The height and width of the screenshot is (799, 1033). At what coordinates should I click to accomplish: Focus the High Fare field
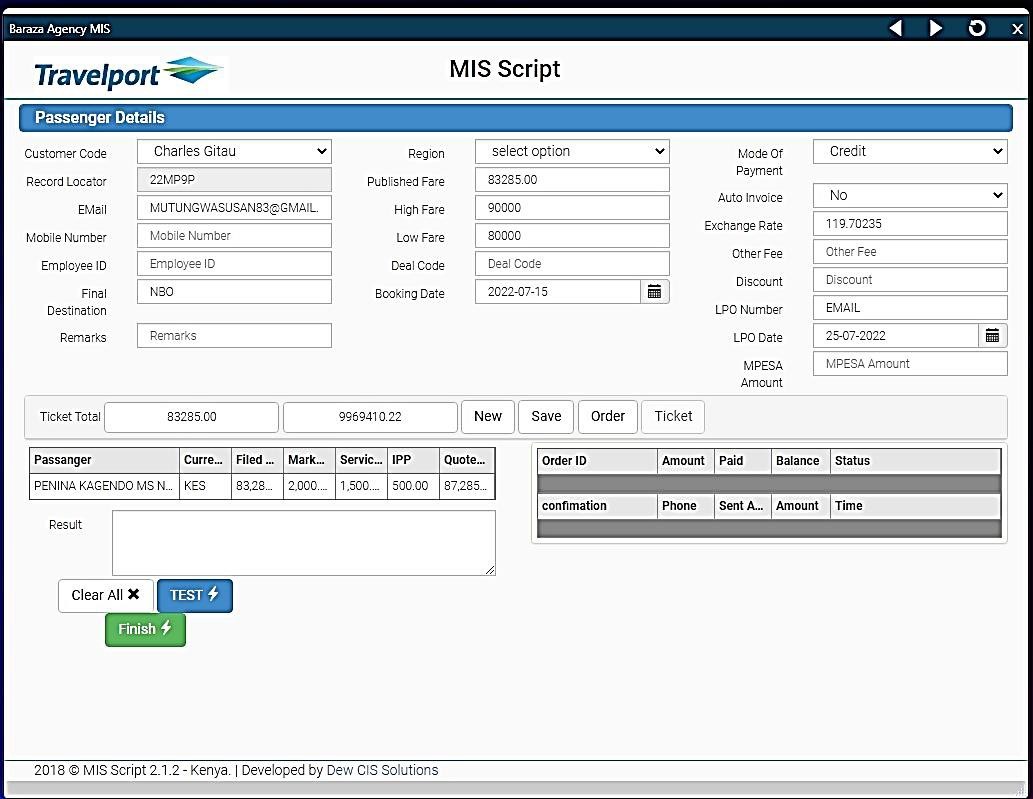point(572,208)
